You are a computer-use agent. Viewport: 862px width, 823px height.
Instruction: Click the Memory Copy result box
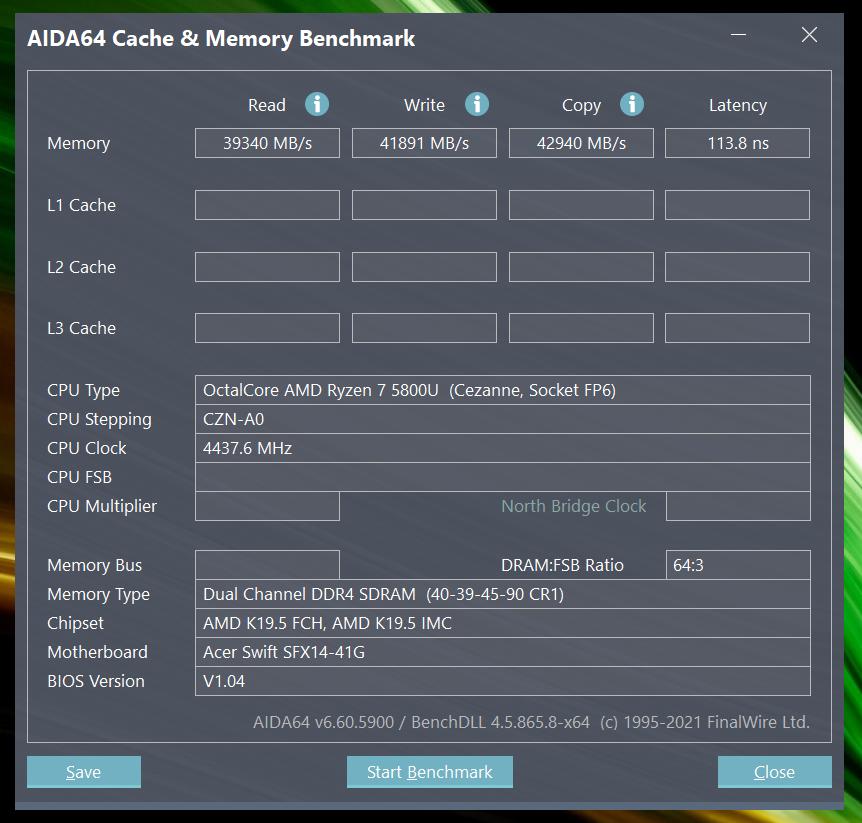point(581,142)
